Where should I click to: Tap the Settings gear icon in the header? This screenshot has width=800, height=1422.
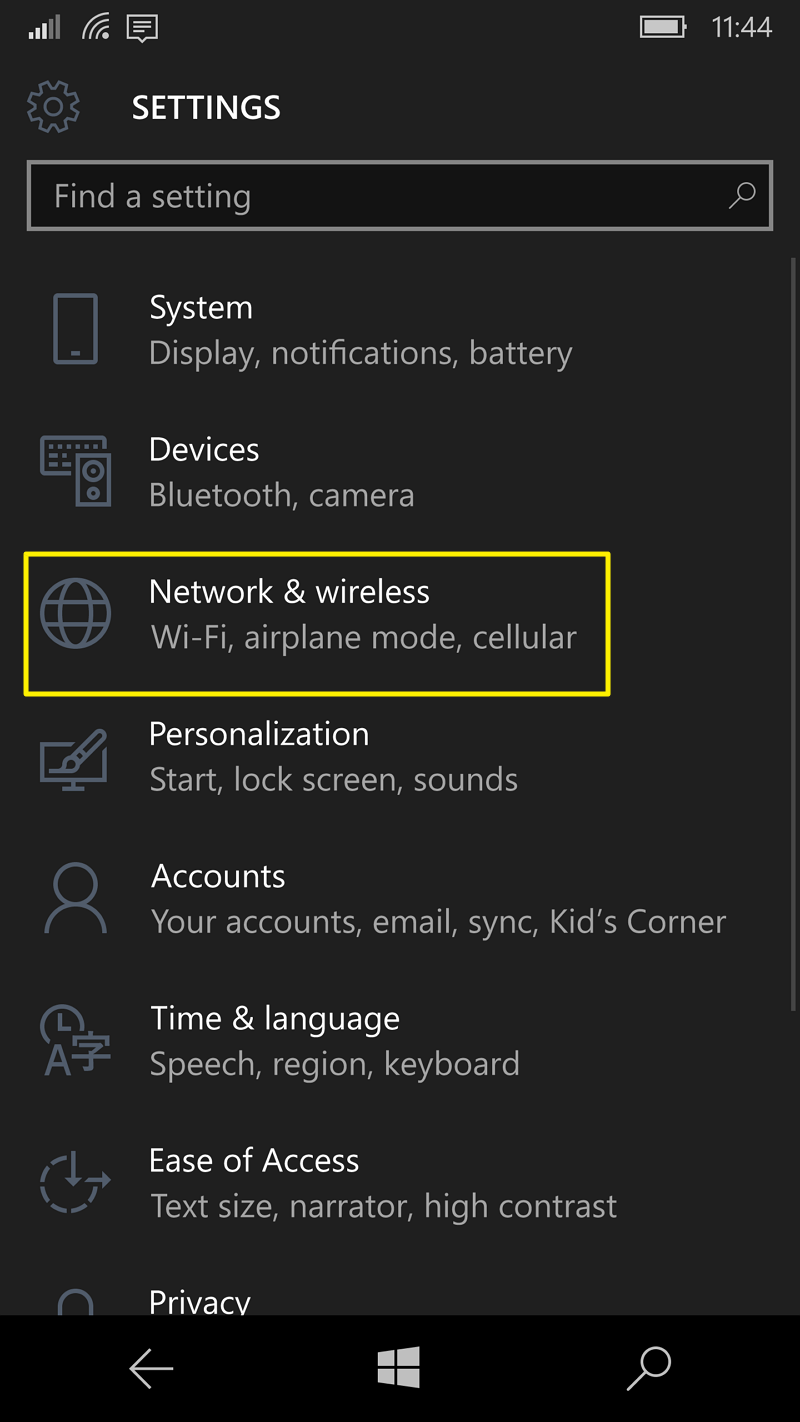(x=53, y=106)
